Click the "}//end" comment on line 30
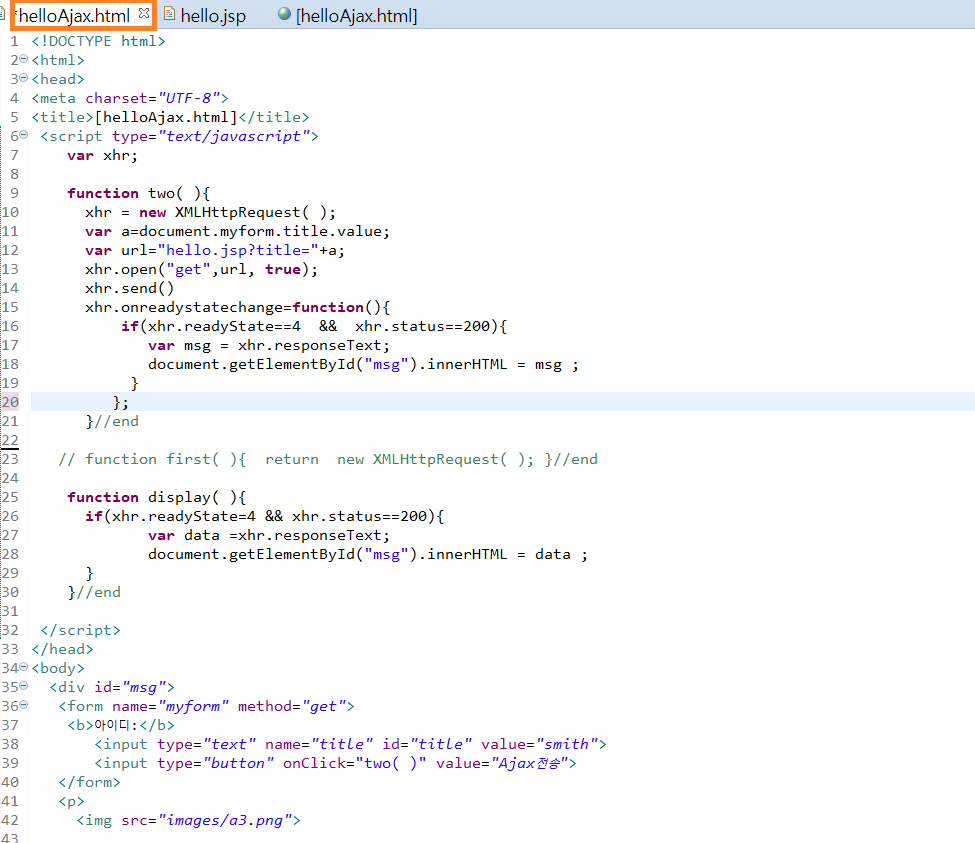Screen dimensions: 975x843 [94, 592]
